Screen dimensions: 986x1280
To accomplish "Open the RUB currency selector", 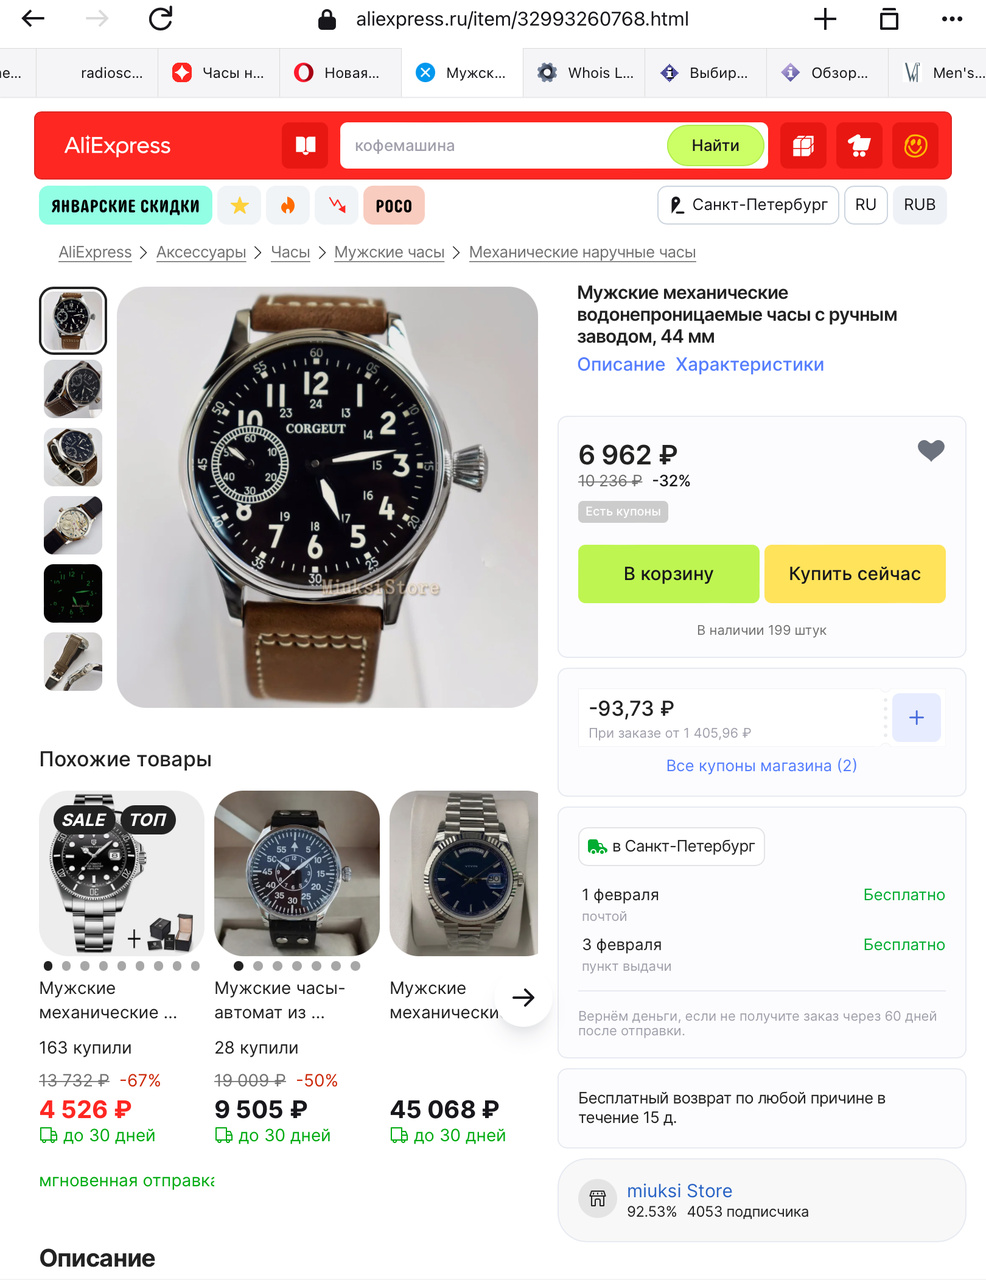I will tap(920, 205).
